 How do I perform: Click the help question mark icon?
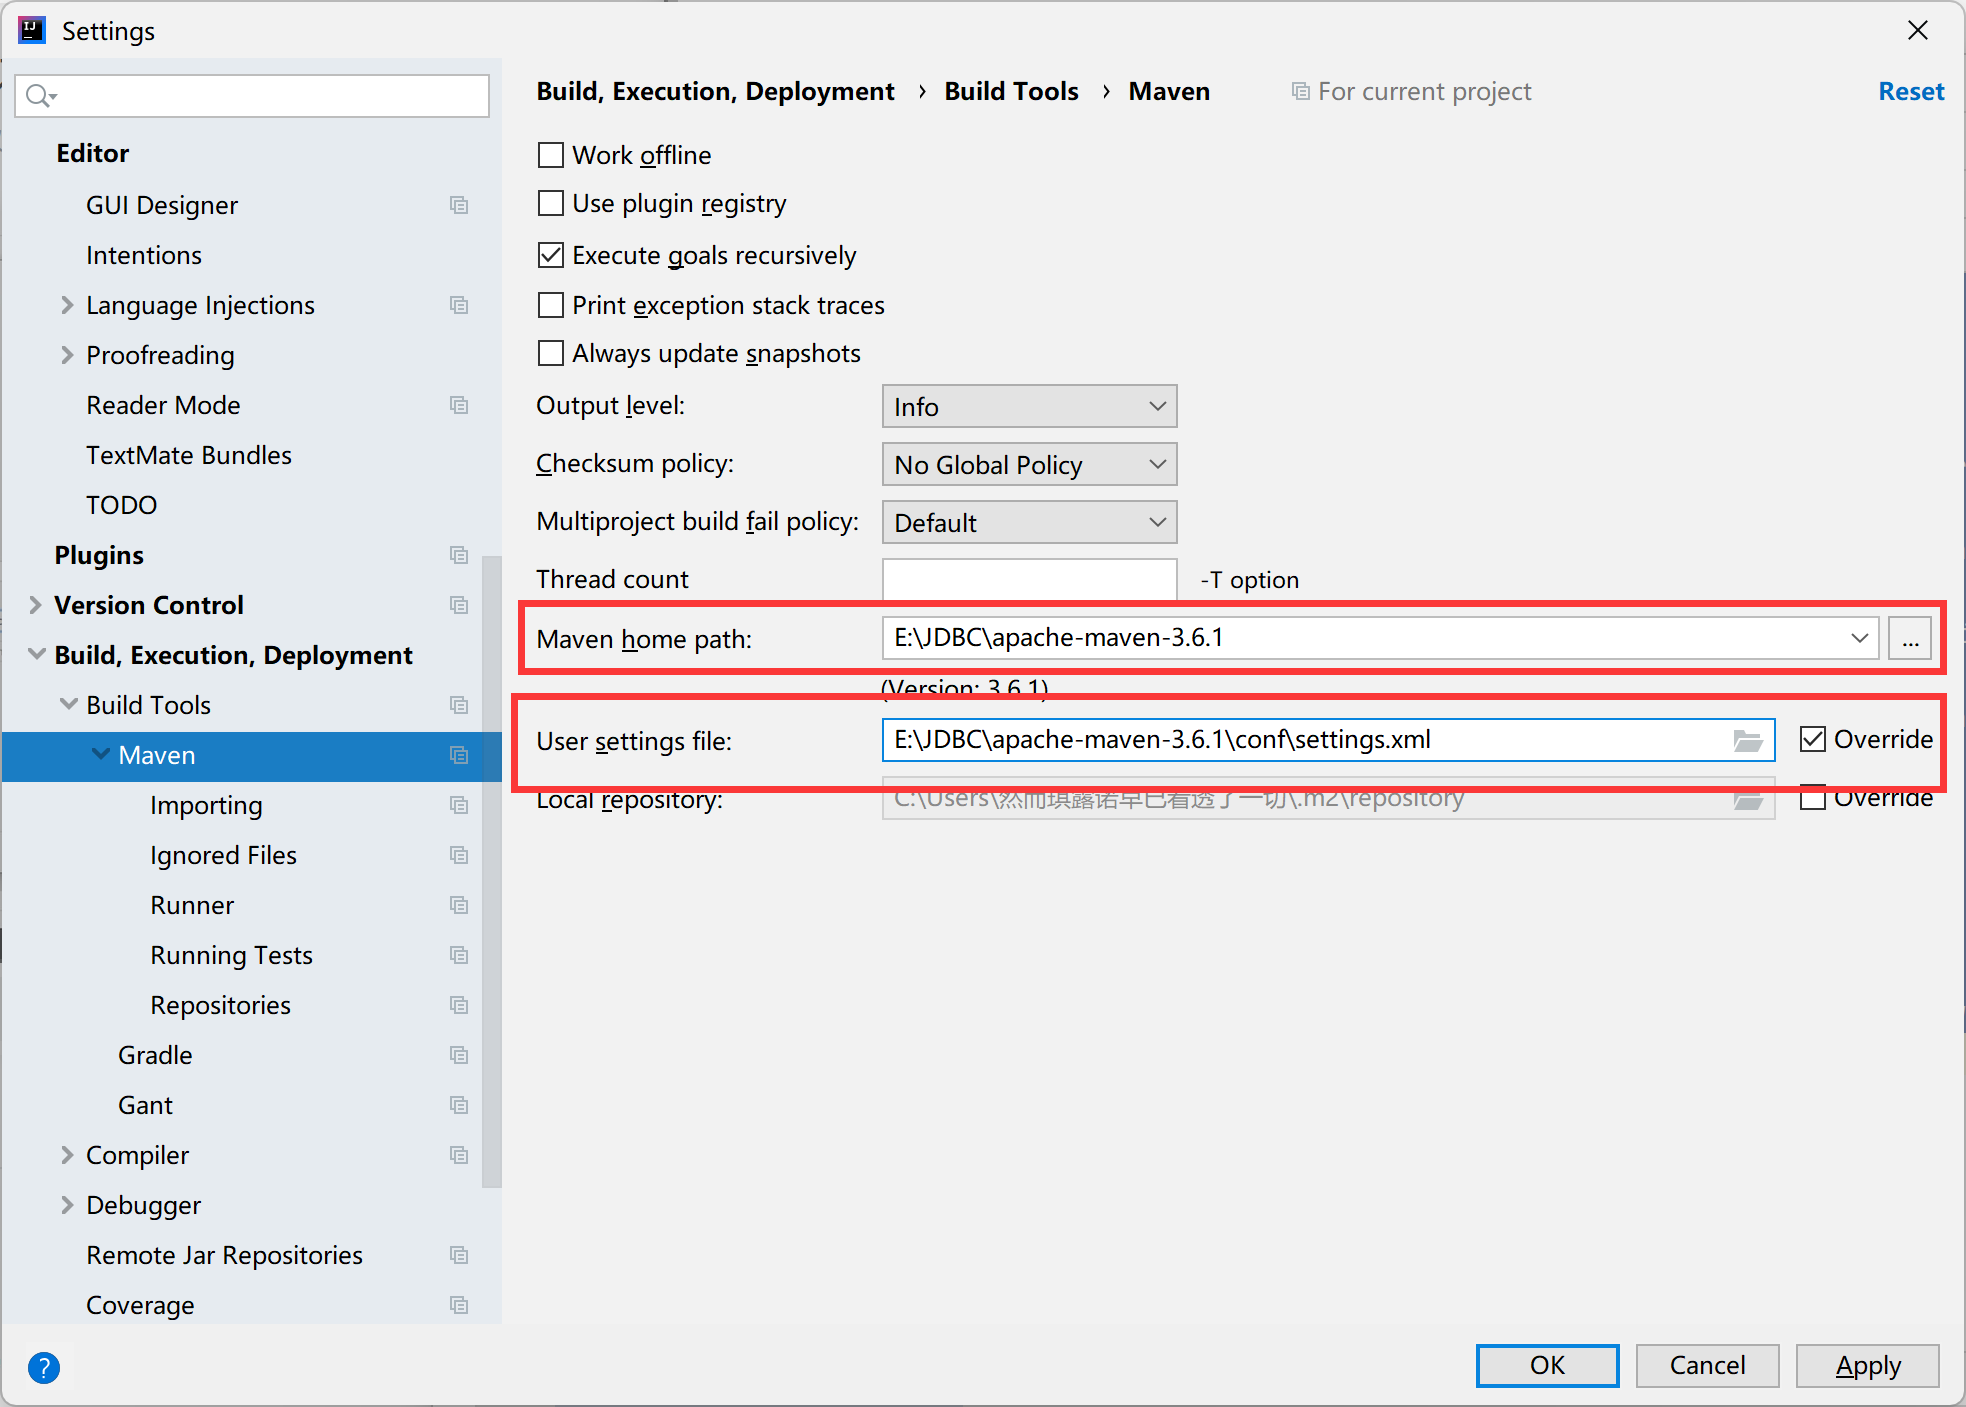point(44,1367)
